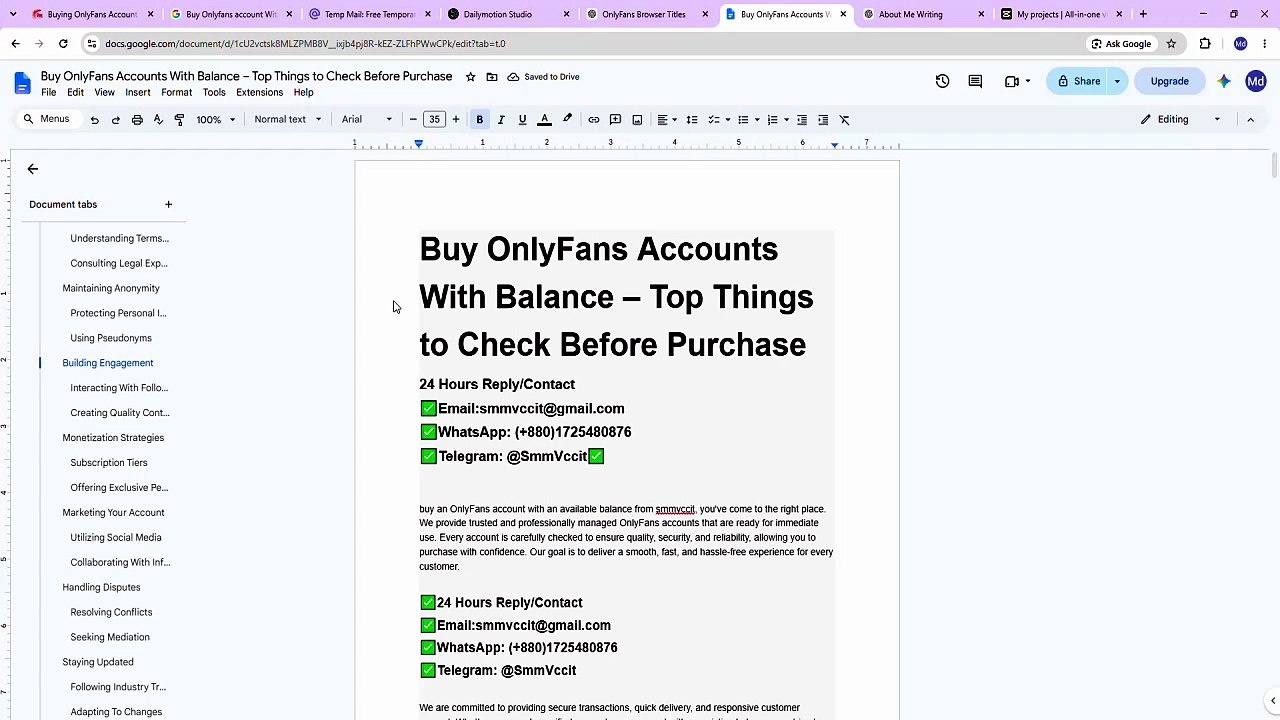This screenshot has height=720, width=1280.
Task: Go to the Building Engagement outline heading
Action: tap(108, 363)
